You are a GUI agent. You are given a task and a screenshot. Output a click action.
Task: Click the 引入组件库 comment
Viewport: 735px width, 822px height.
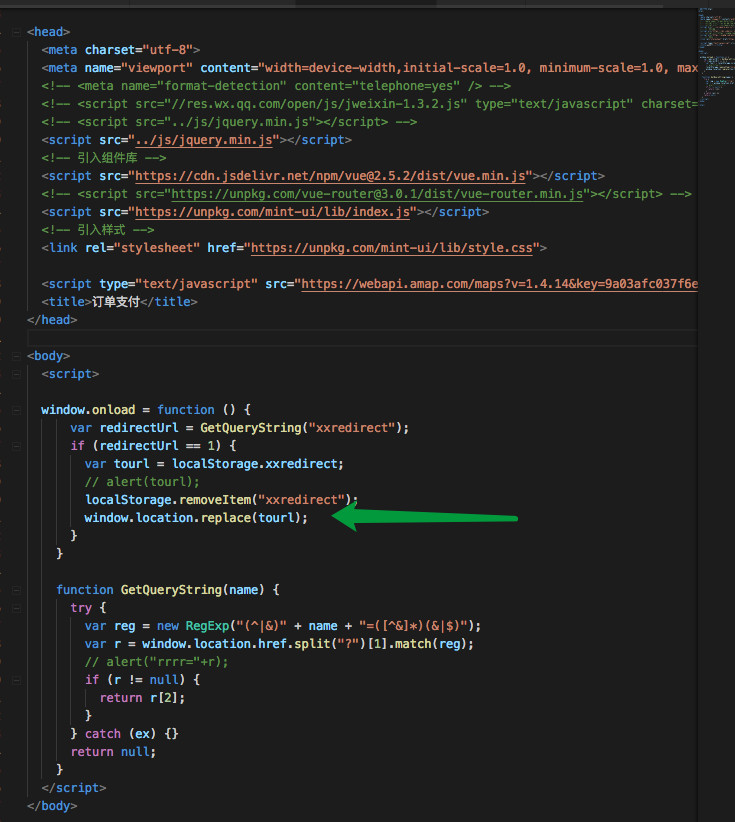click(104, 158)
